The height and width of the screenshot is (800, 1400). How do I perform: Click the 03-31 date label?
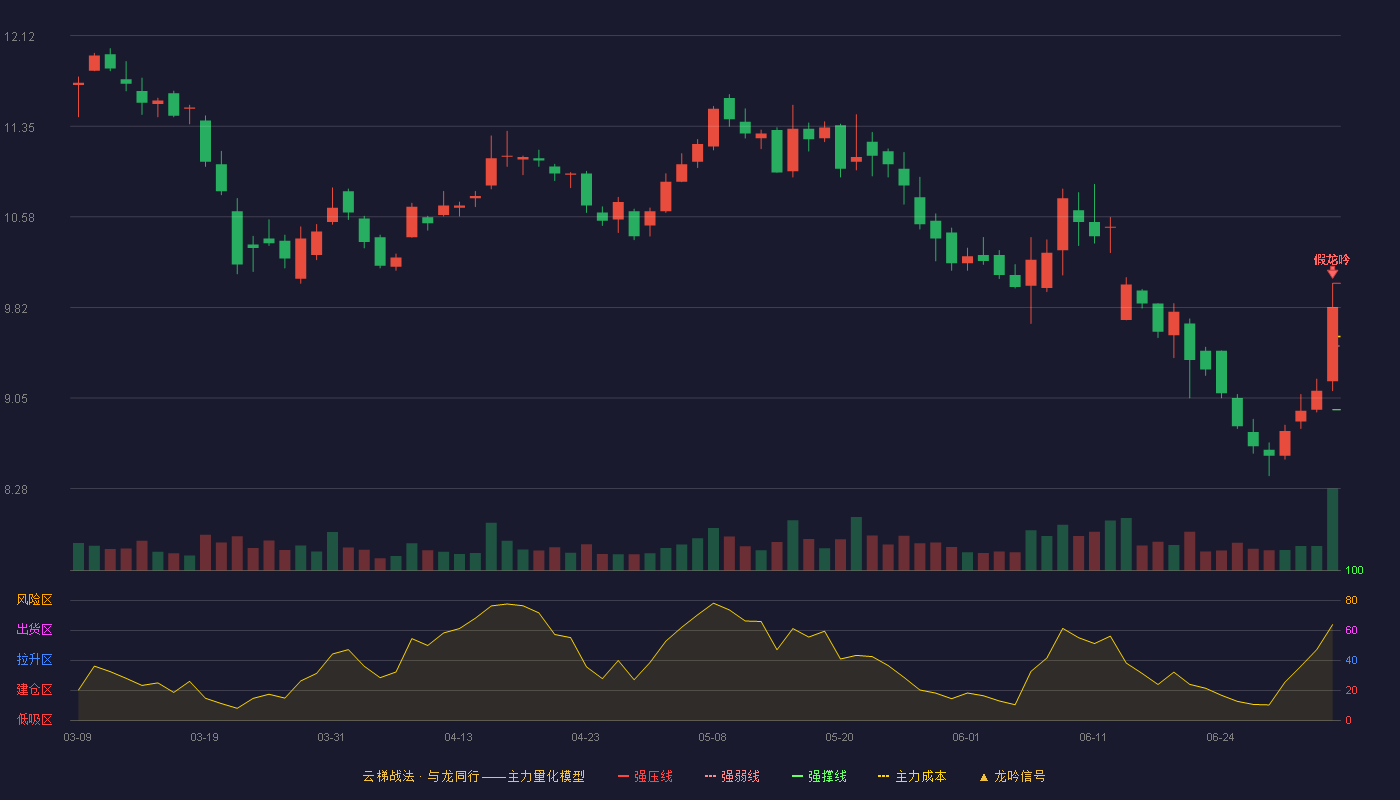(331, 737)
